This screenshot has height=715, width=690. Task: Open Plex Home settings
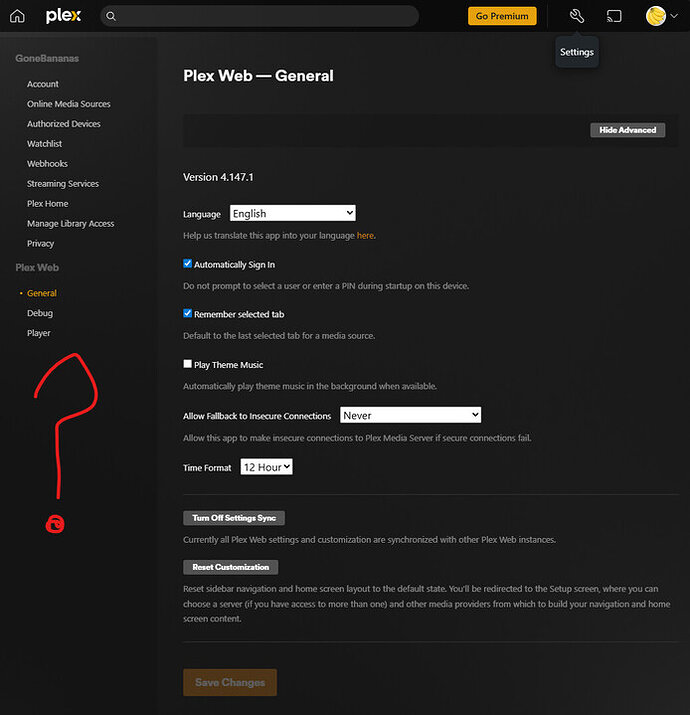47,204
